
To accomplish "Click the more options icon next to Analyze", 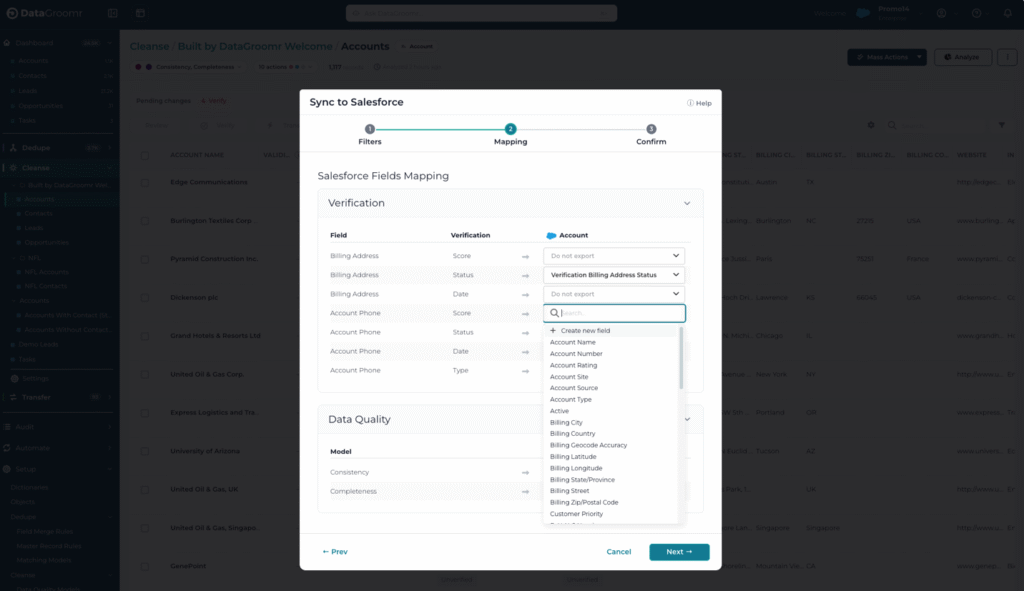I will point(1007,57).
